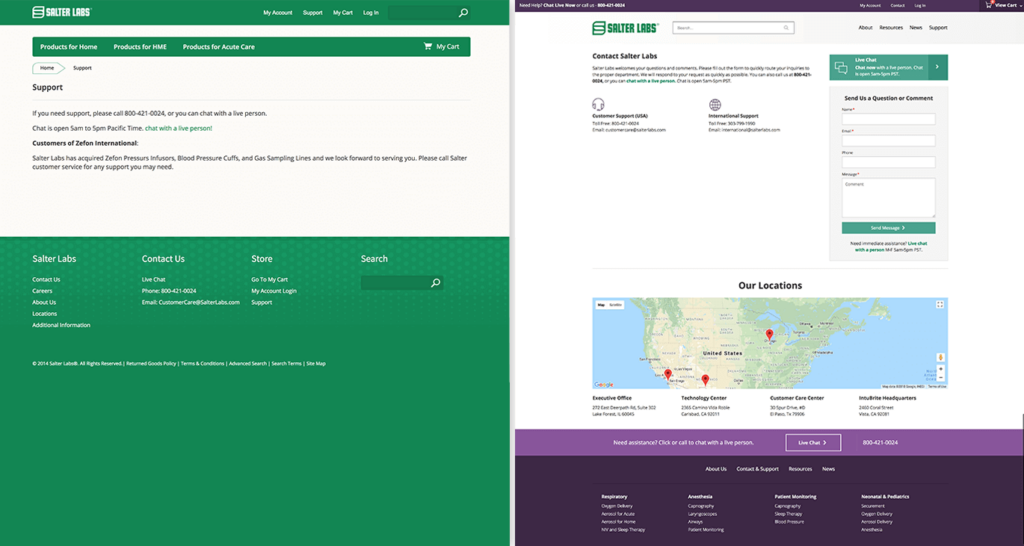Click into the Phone field
This screenshot has width=1024, height=546.
coord(888,162)
